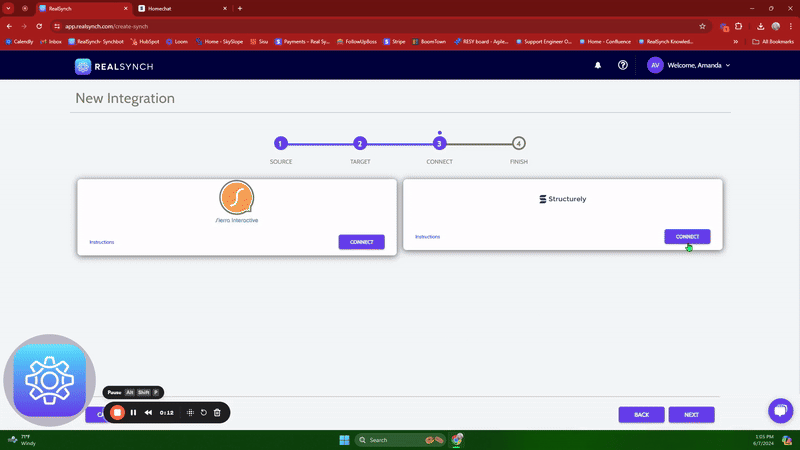Open Sierra Interactive instructions
This screenshot has width=800, height=450.
(x=102, y=242)
